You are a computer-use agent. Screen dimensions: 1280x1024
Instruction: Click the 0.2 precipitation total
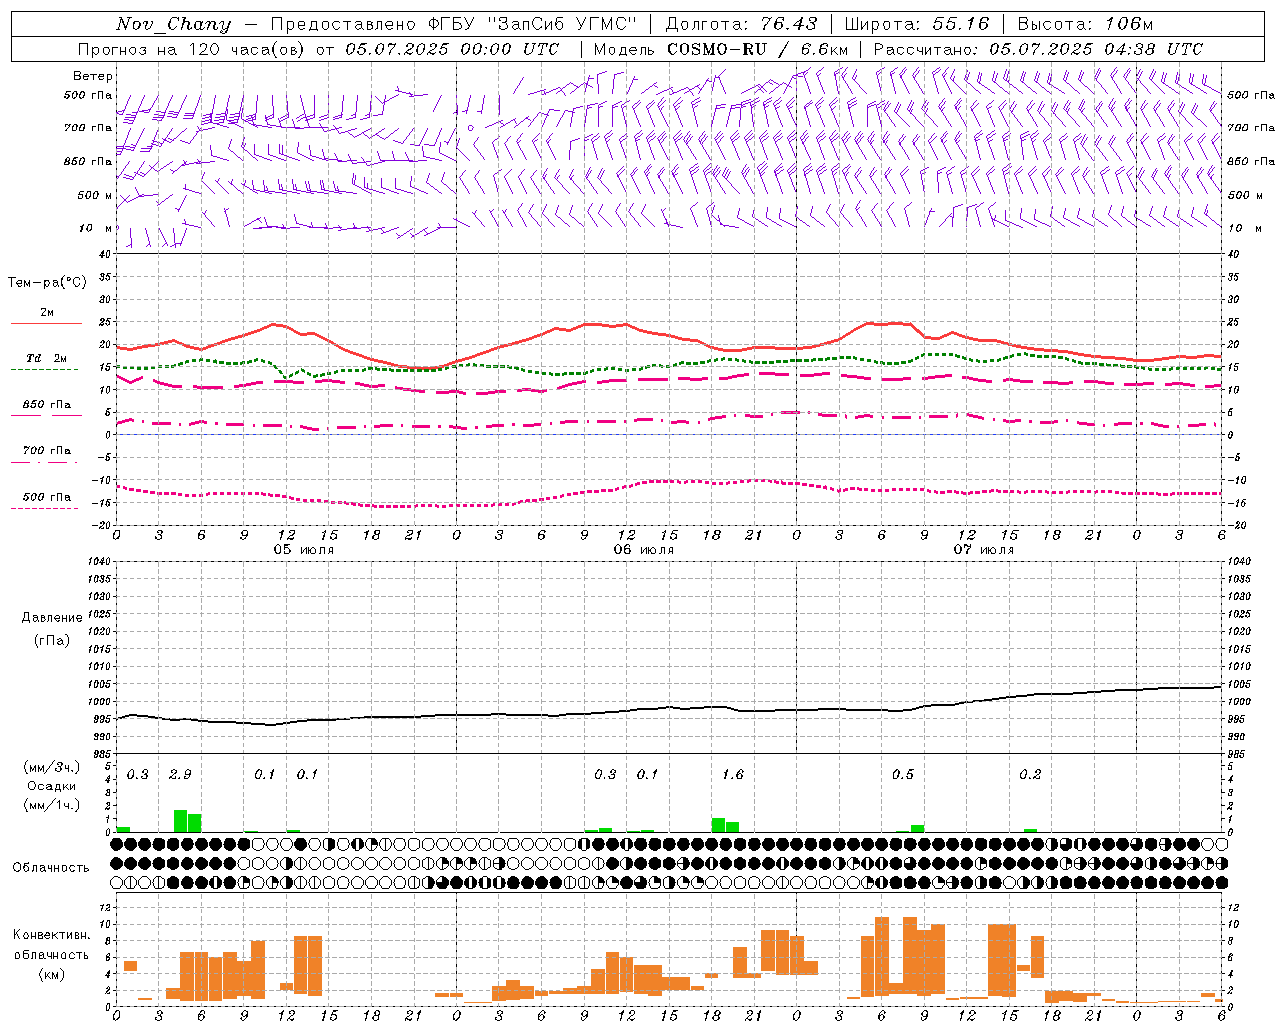point(1030,775)
